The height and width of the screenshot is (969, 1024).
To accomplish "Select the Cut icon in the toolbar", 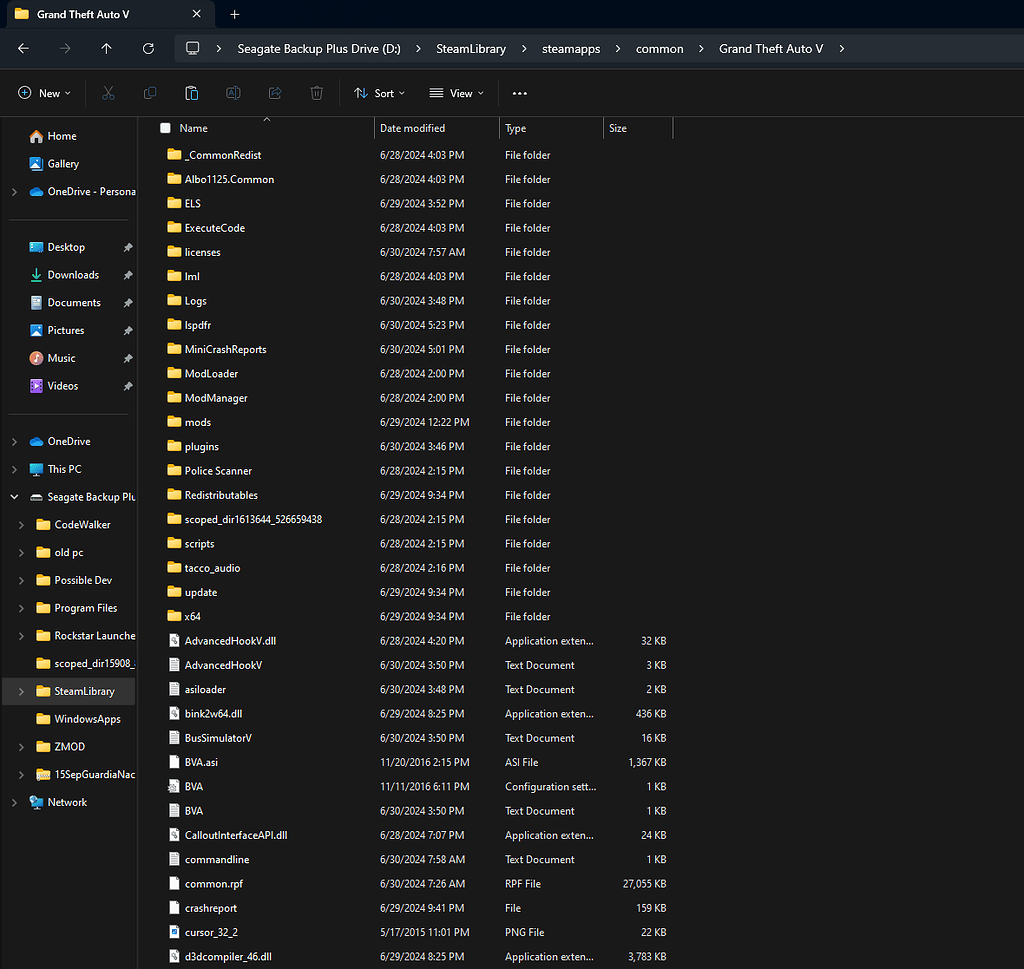I will pos(107,93).
